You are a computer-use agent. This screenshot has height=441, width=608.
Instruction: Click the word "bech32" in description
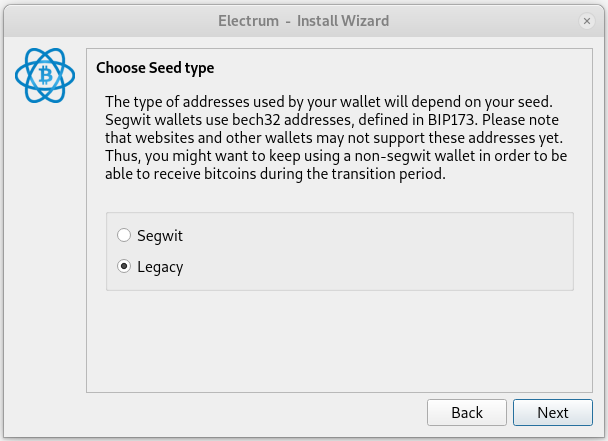click(x=256, y=120)
